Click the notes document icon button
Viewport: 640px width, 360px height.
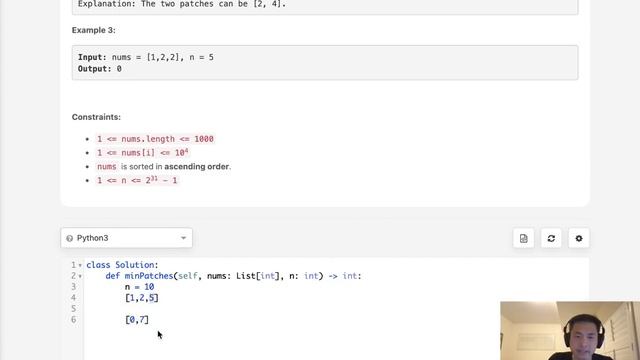tap(524, 238)
